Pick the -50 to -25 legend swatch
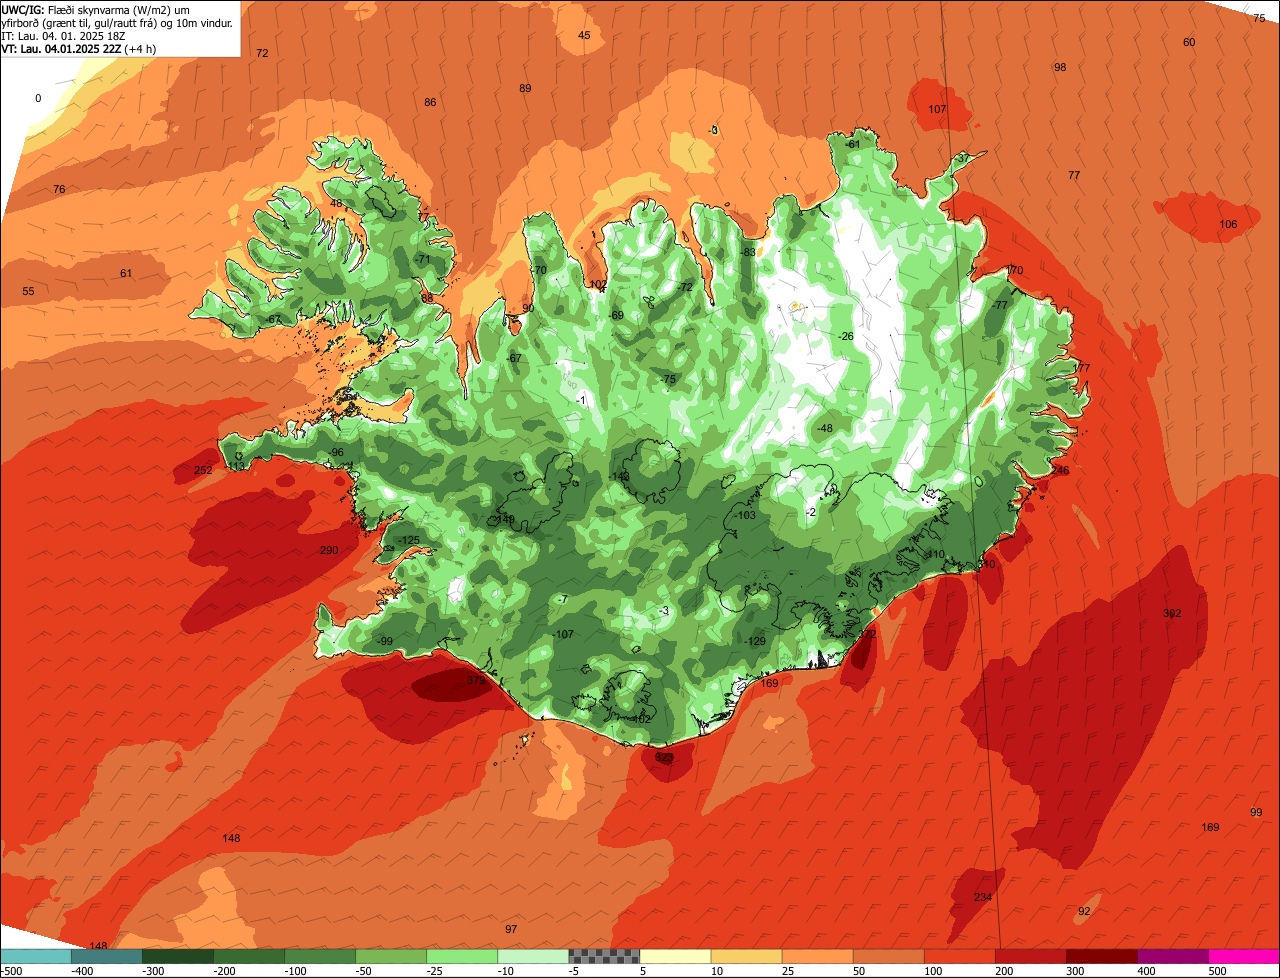 (390, 956)
